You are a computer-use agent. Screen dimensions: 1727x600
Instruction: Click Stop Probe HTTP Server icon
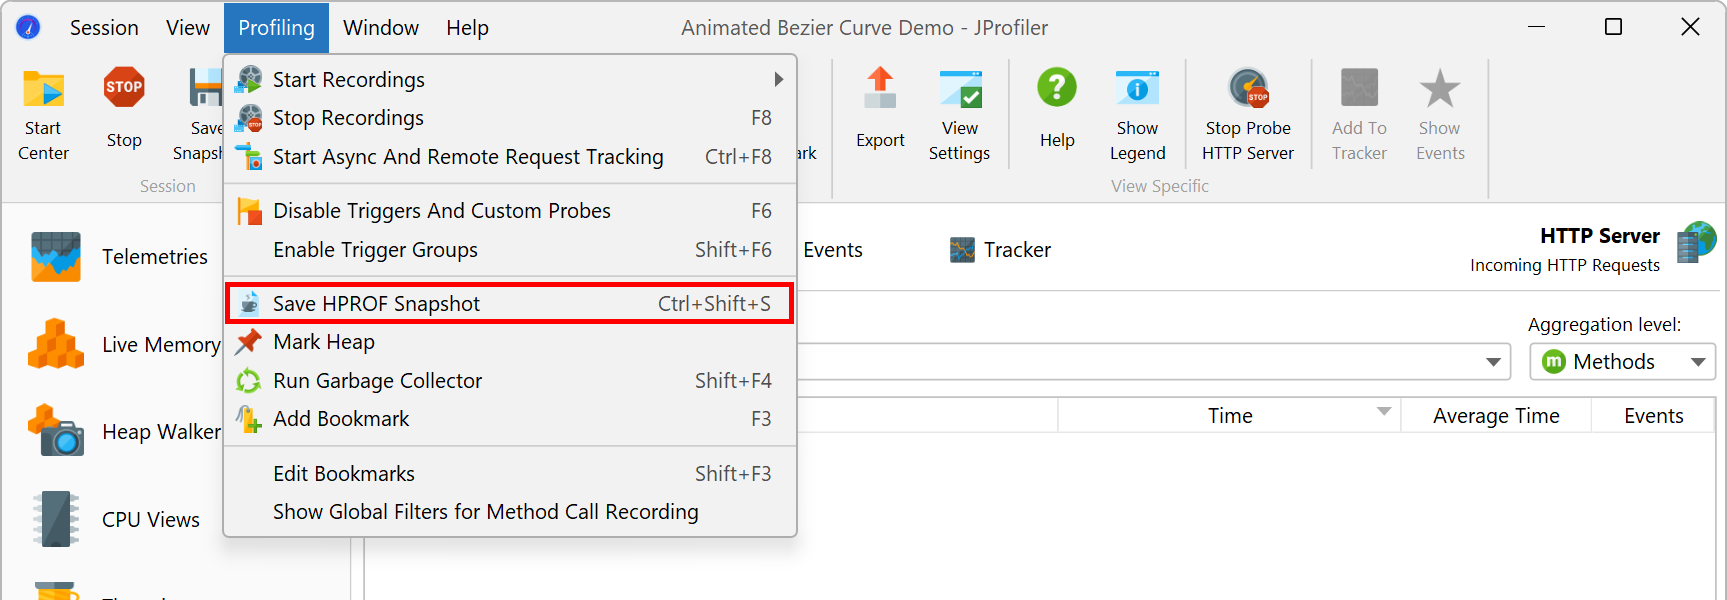(x=1247, y=89)
